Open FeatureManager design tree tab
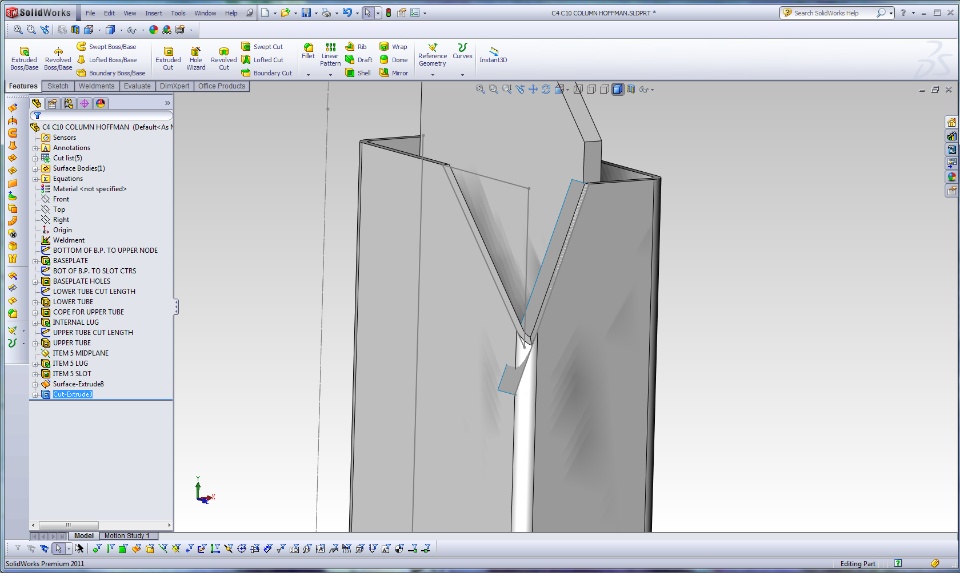Image resolution: width=960 pixels, height=573 pixels. (x=37, y=103)
